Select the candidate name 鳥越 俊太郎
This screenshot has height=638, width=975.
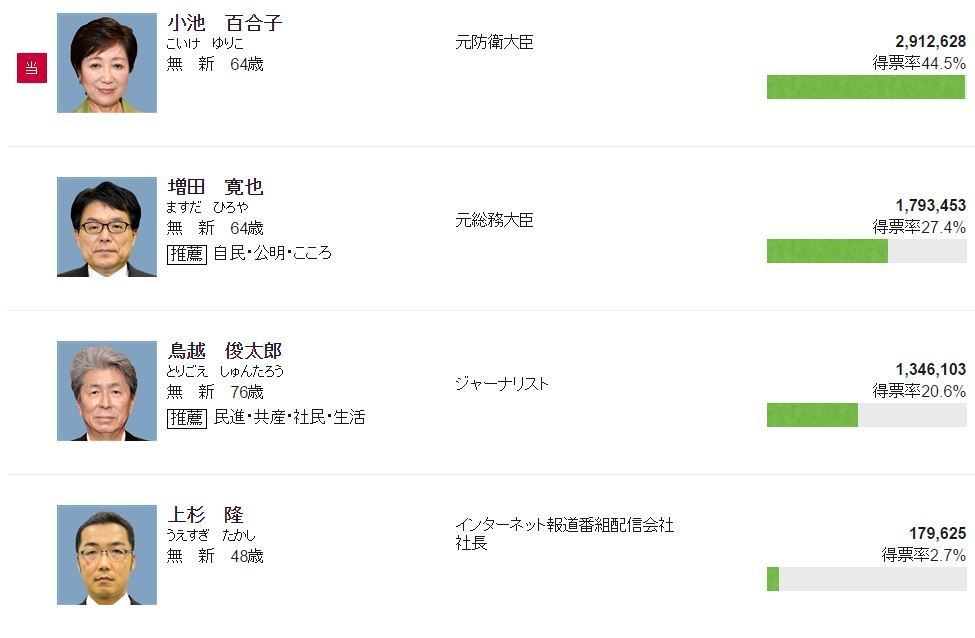coord(224,351)
